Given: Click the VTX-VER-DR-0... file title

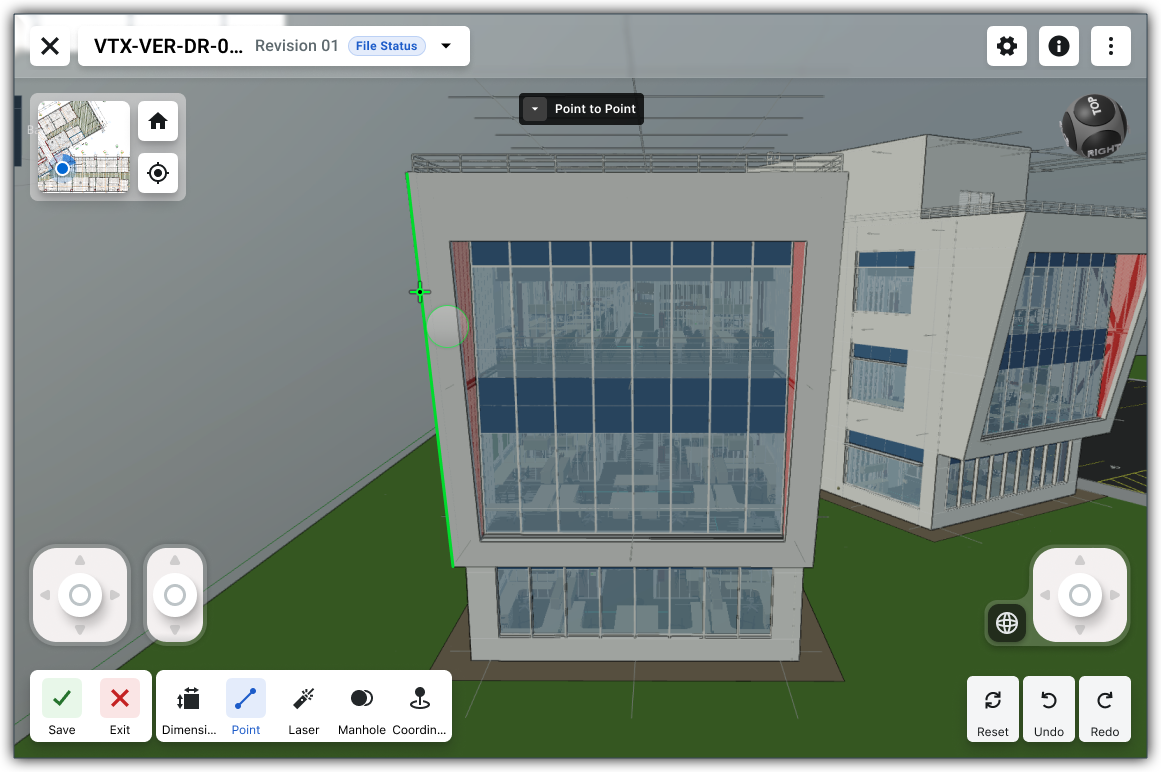Looking at the screenshot, I should point(168,46).
